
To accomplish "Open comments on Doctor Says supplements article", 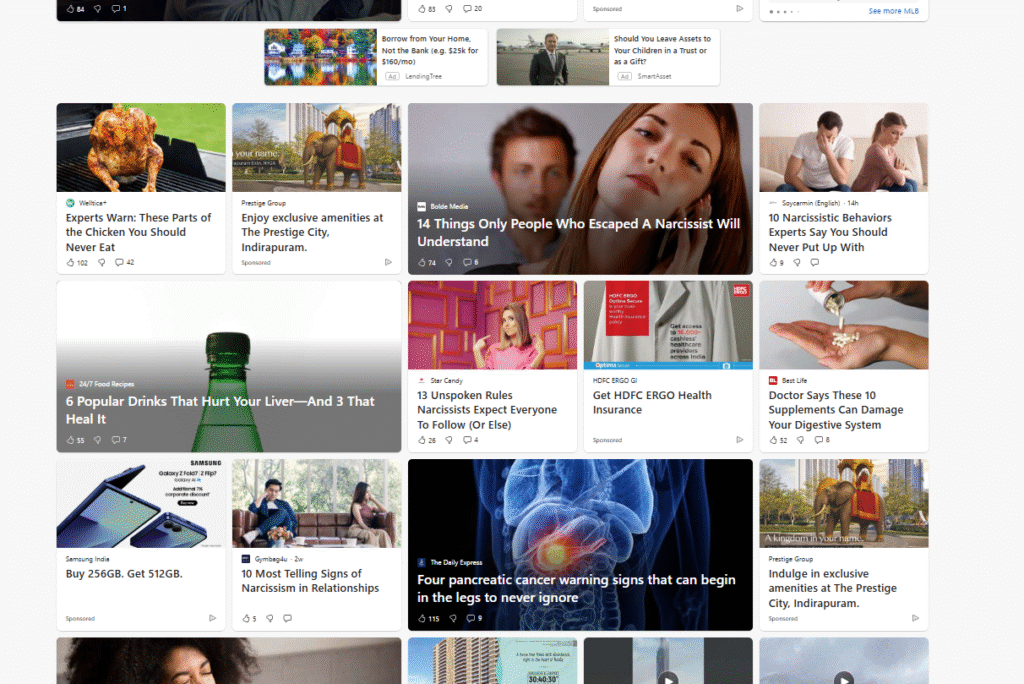I will click(x=819, y=440).
